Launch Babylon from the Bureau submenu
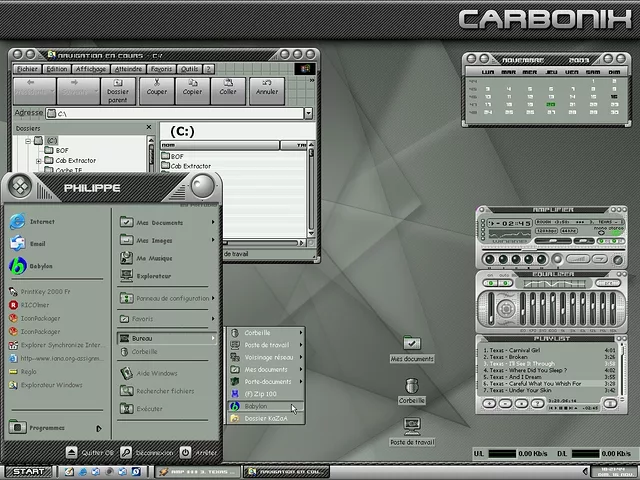The width and height of the screenshot is (640, 480). tap(256, 406)
